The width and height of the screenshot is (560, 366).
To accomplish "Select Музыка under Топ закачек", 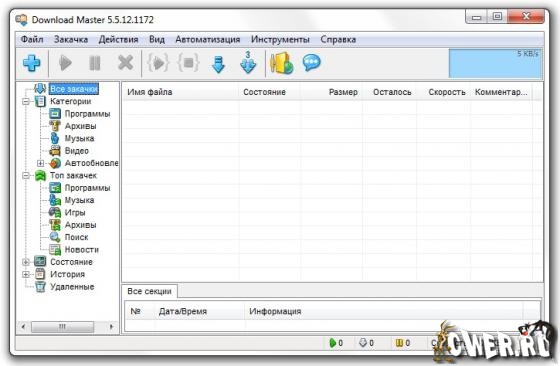I will point(79,200).
